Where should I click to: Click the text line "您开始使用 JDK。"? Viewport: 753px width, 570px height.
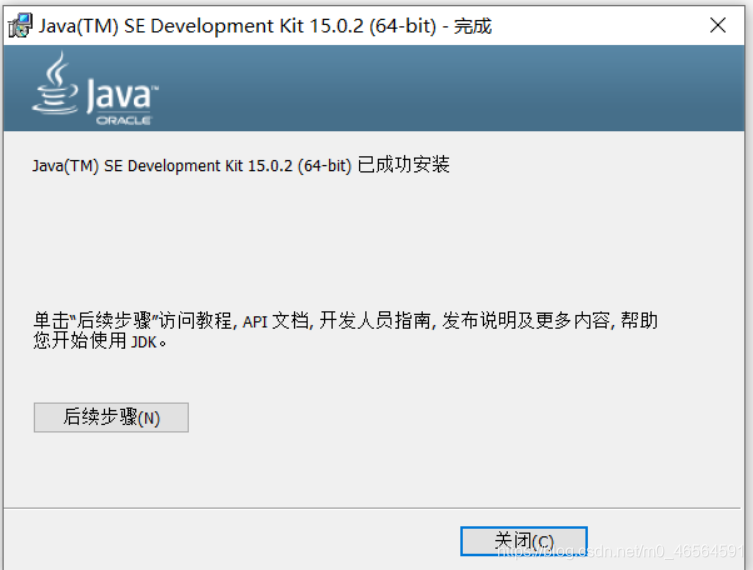[x=100, y=341]
